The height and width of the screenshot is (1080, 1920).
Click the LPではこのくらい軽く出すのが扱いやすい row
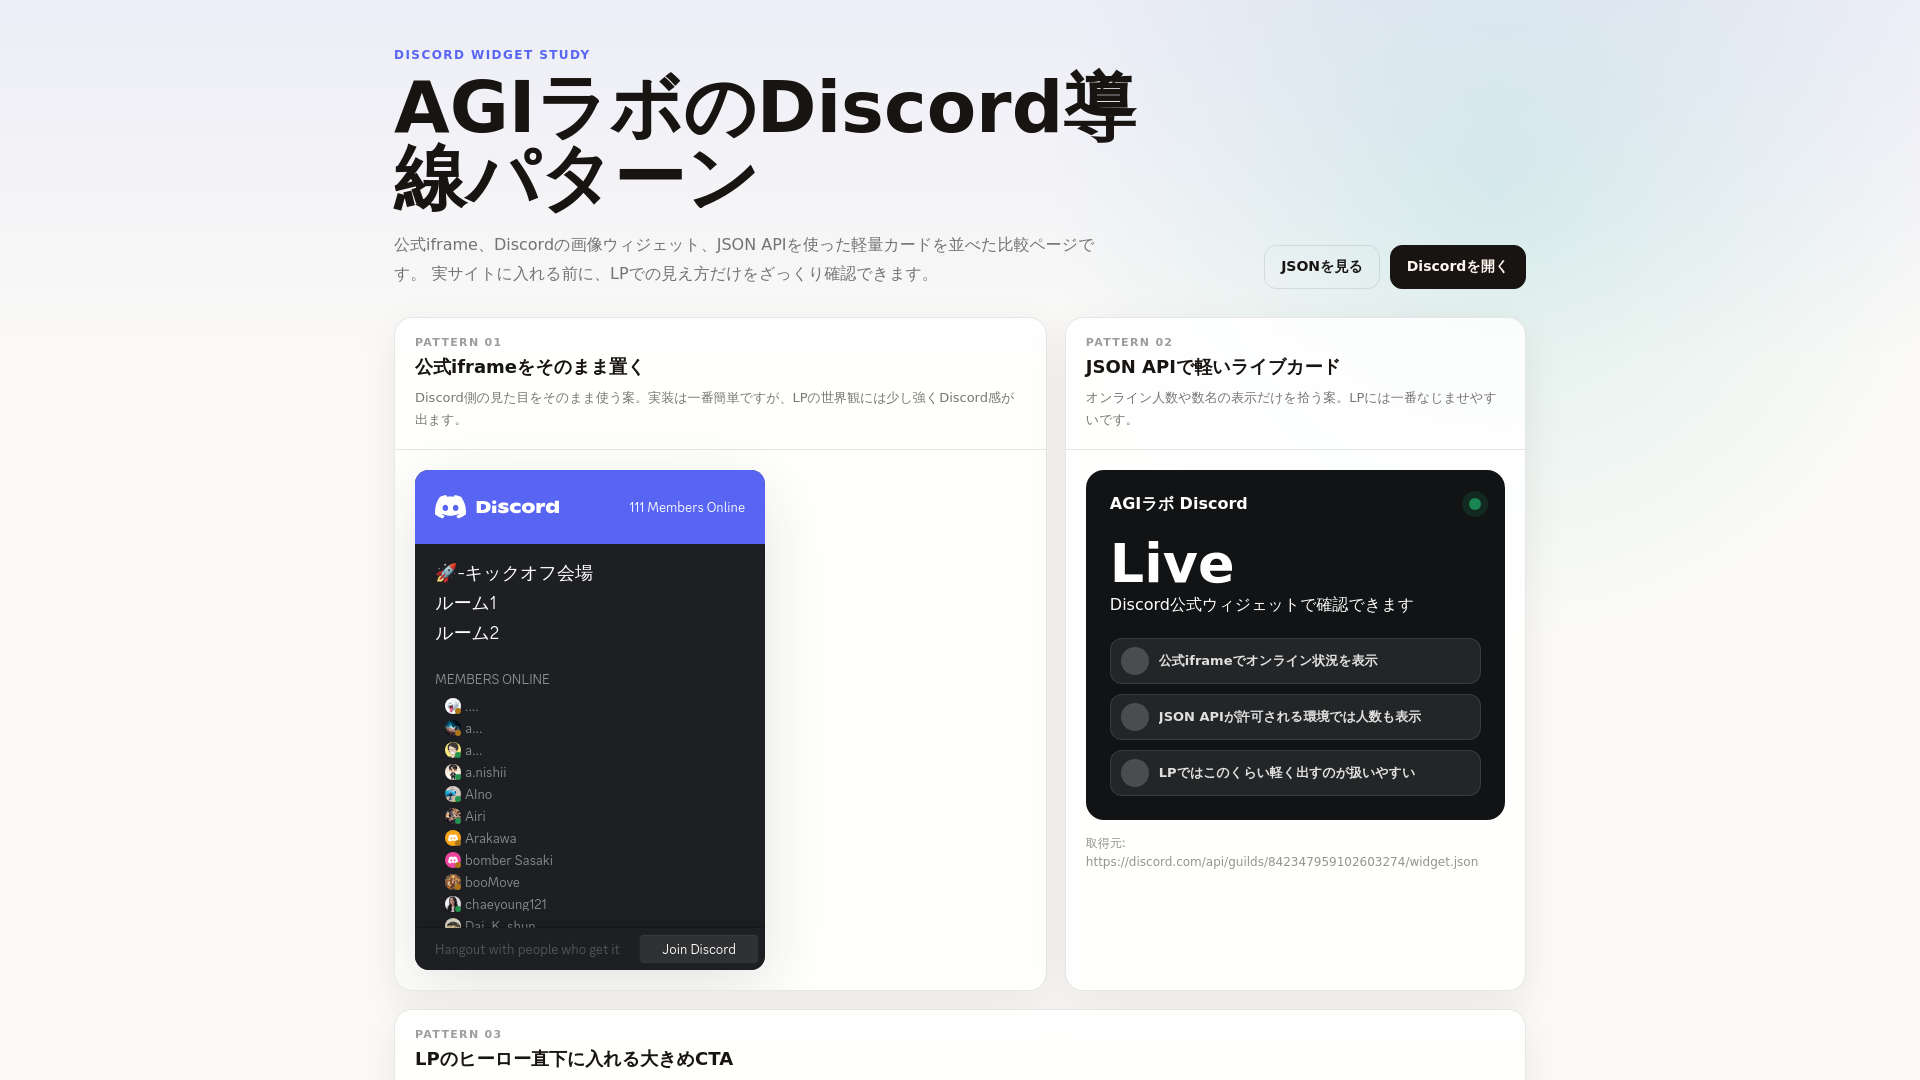click(x=1295, y=773)
